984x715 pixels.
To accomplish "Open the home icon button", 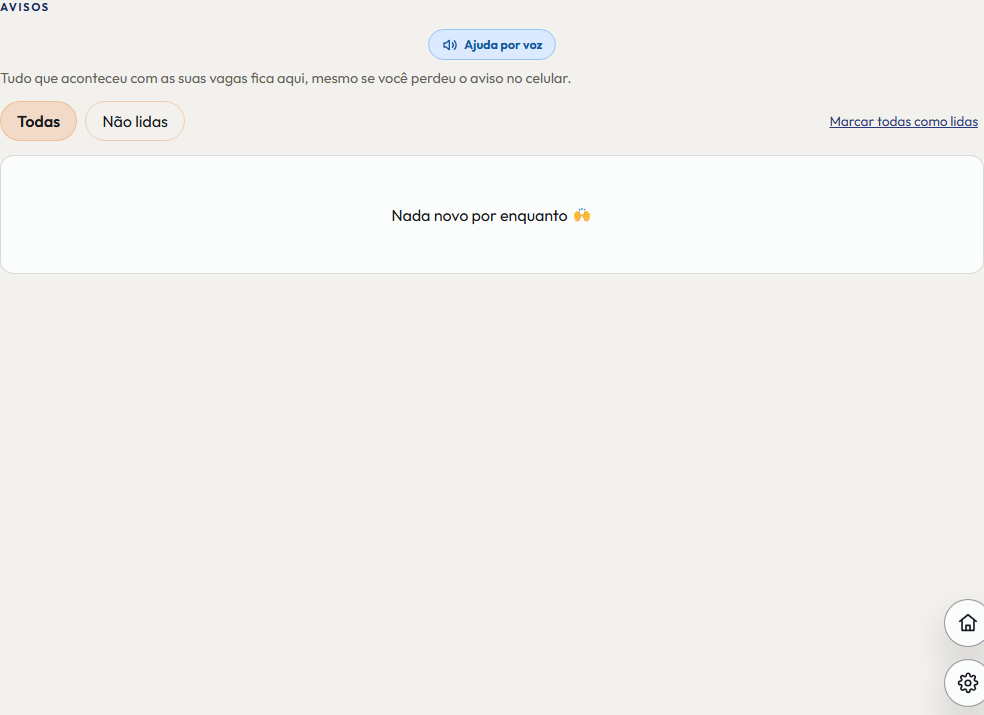I will (x=967, y=623).
